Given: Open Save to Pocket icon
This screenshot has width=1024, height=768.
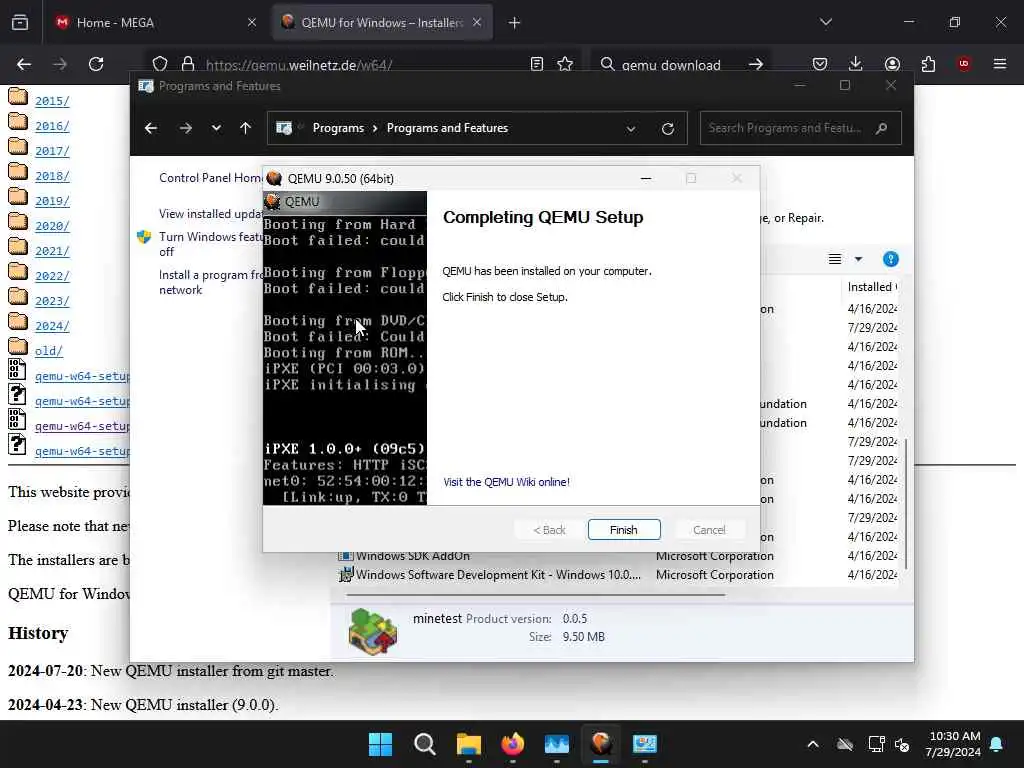Looking at the screenshot, I should [x=820, y=64].
